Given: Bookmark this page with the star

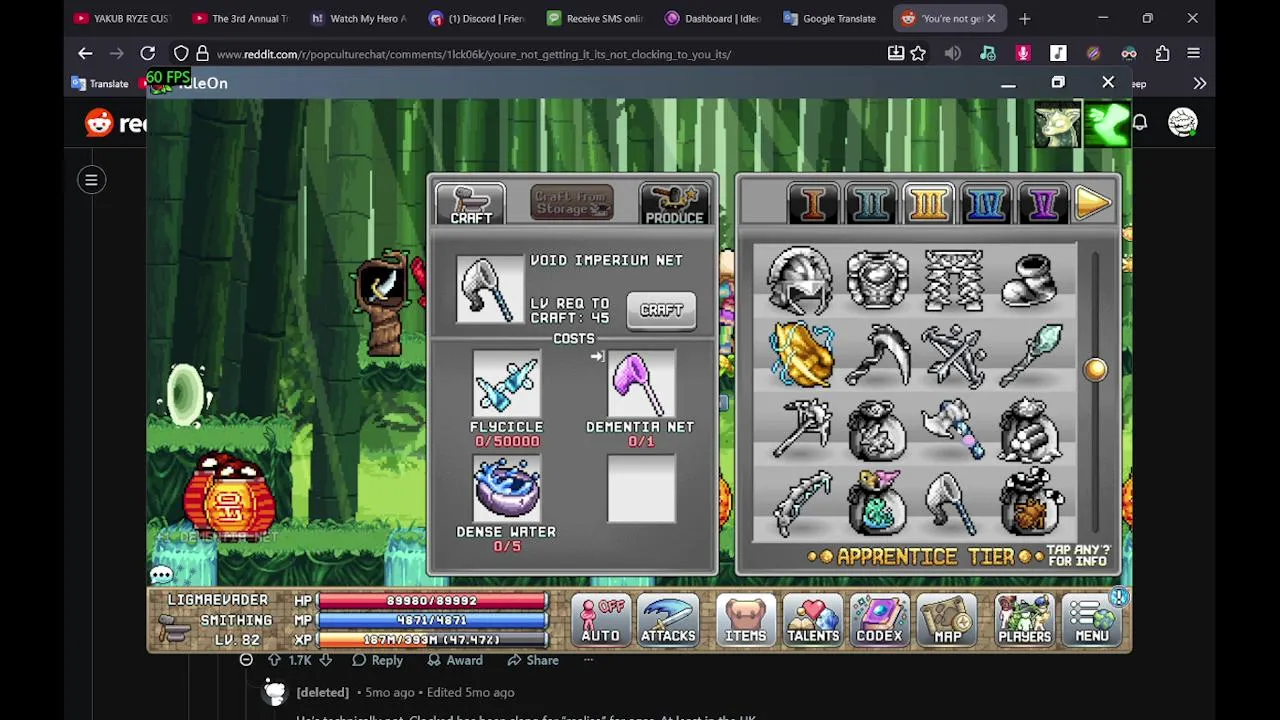Looking at the screenshot, I should [918, 54].
